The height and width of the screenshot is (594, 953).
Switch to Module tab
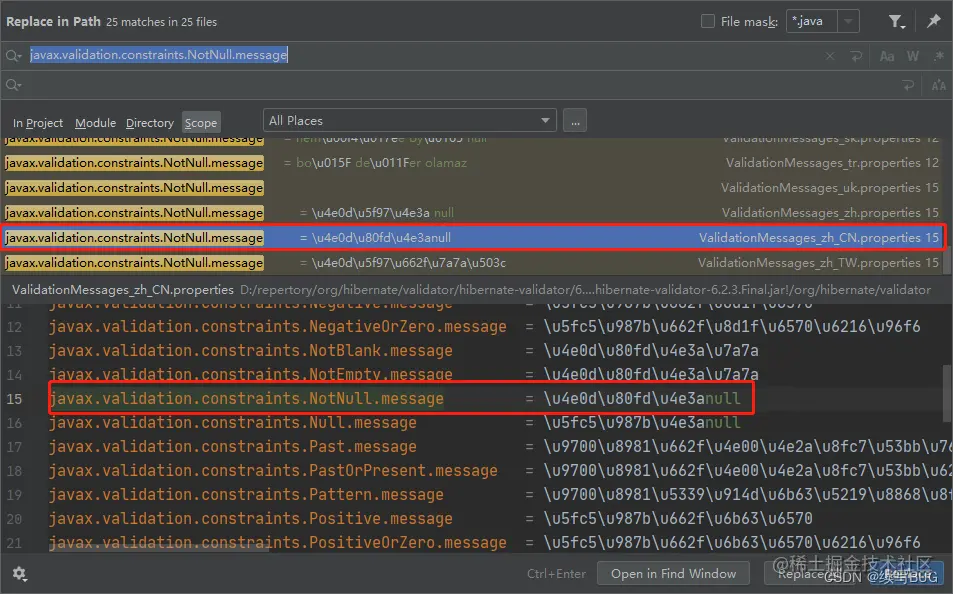95,123
